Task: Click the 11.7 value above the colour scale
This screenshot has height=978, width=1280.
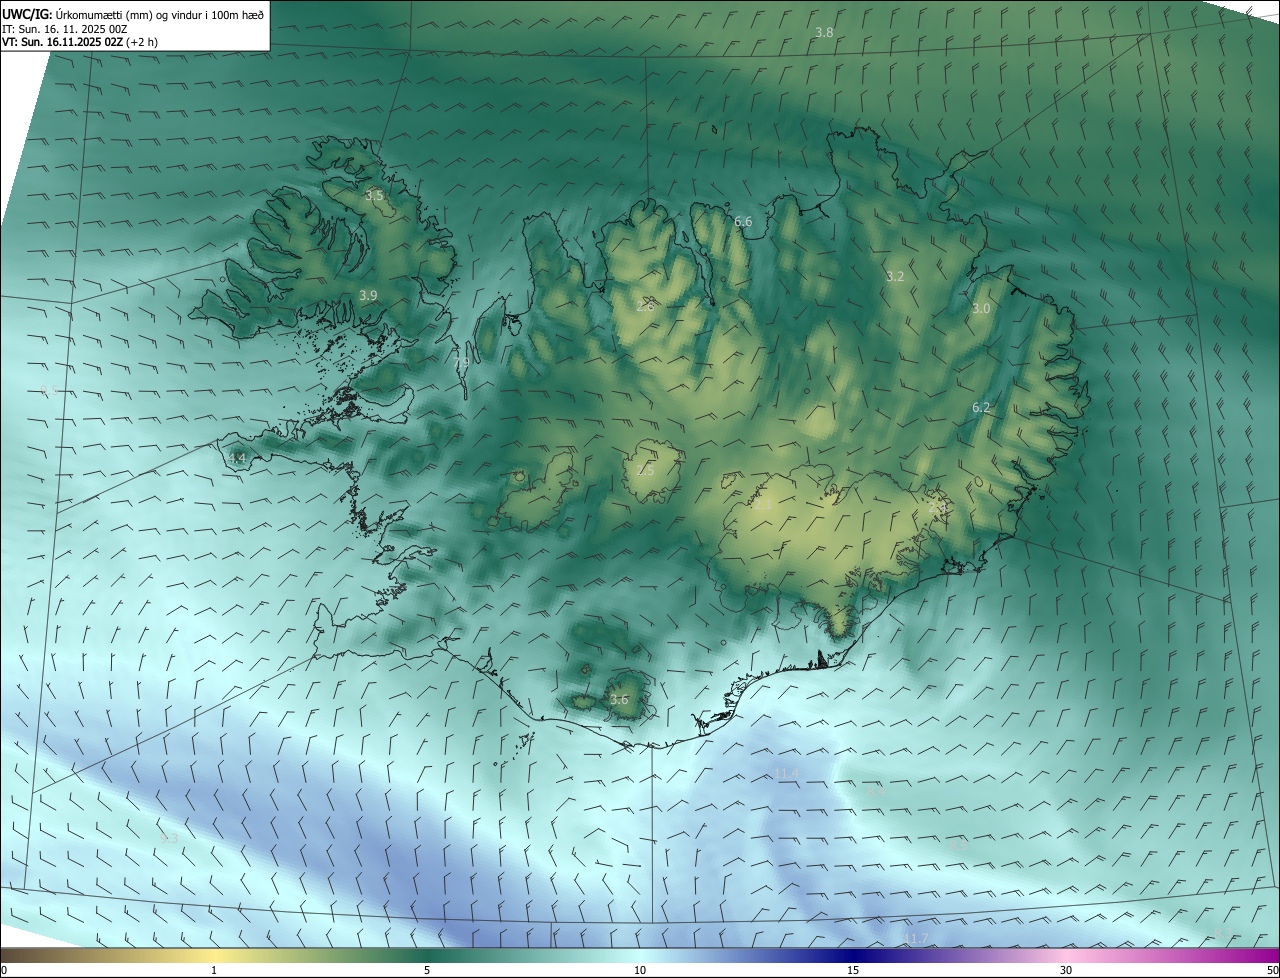Action: tap(916, 938)
